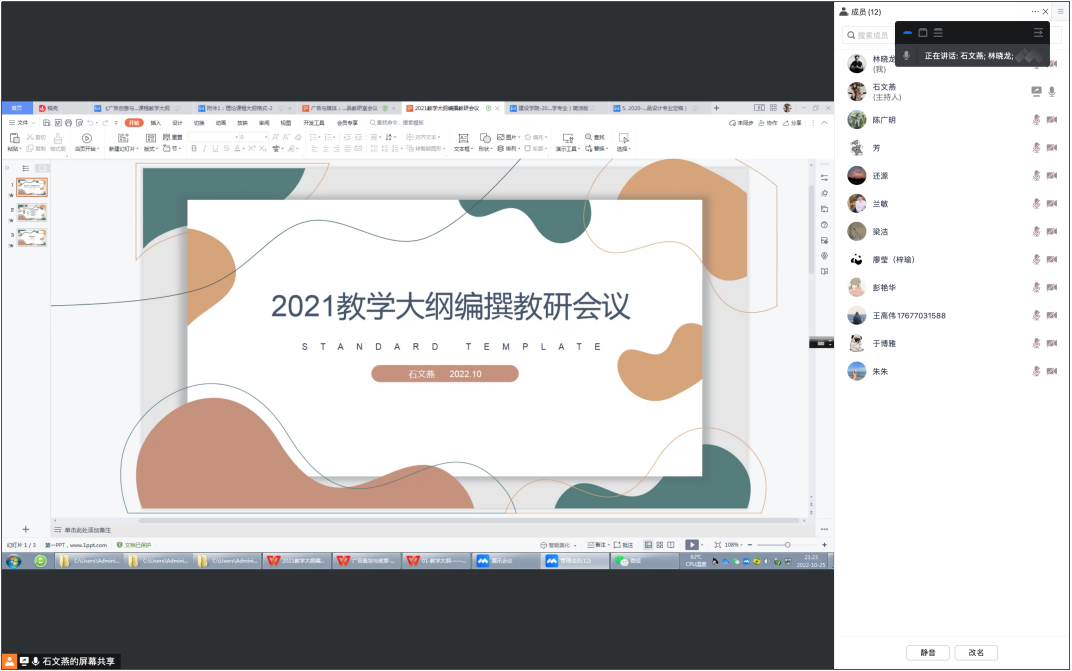Viewport: 1072px width, 671px height.
Task: Click the camera-off icon next to 朱朱
Action: pyautogui.click(x=1052, y=372)
